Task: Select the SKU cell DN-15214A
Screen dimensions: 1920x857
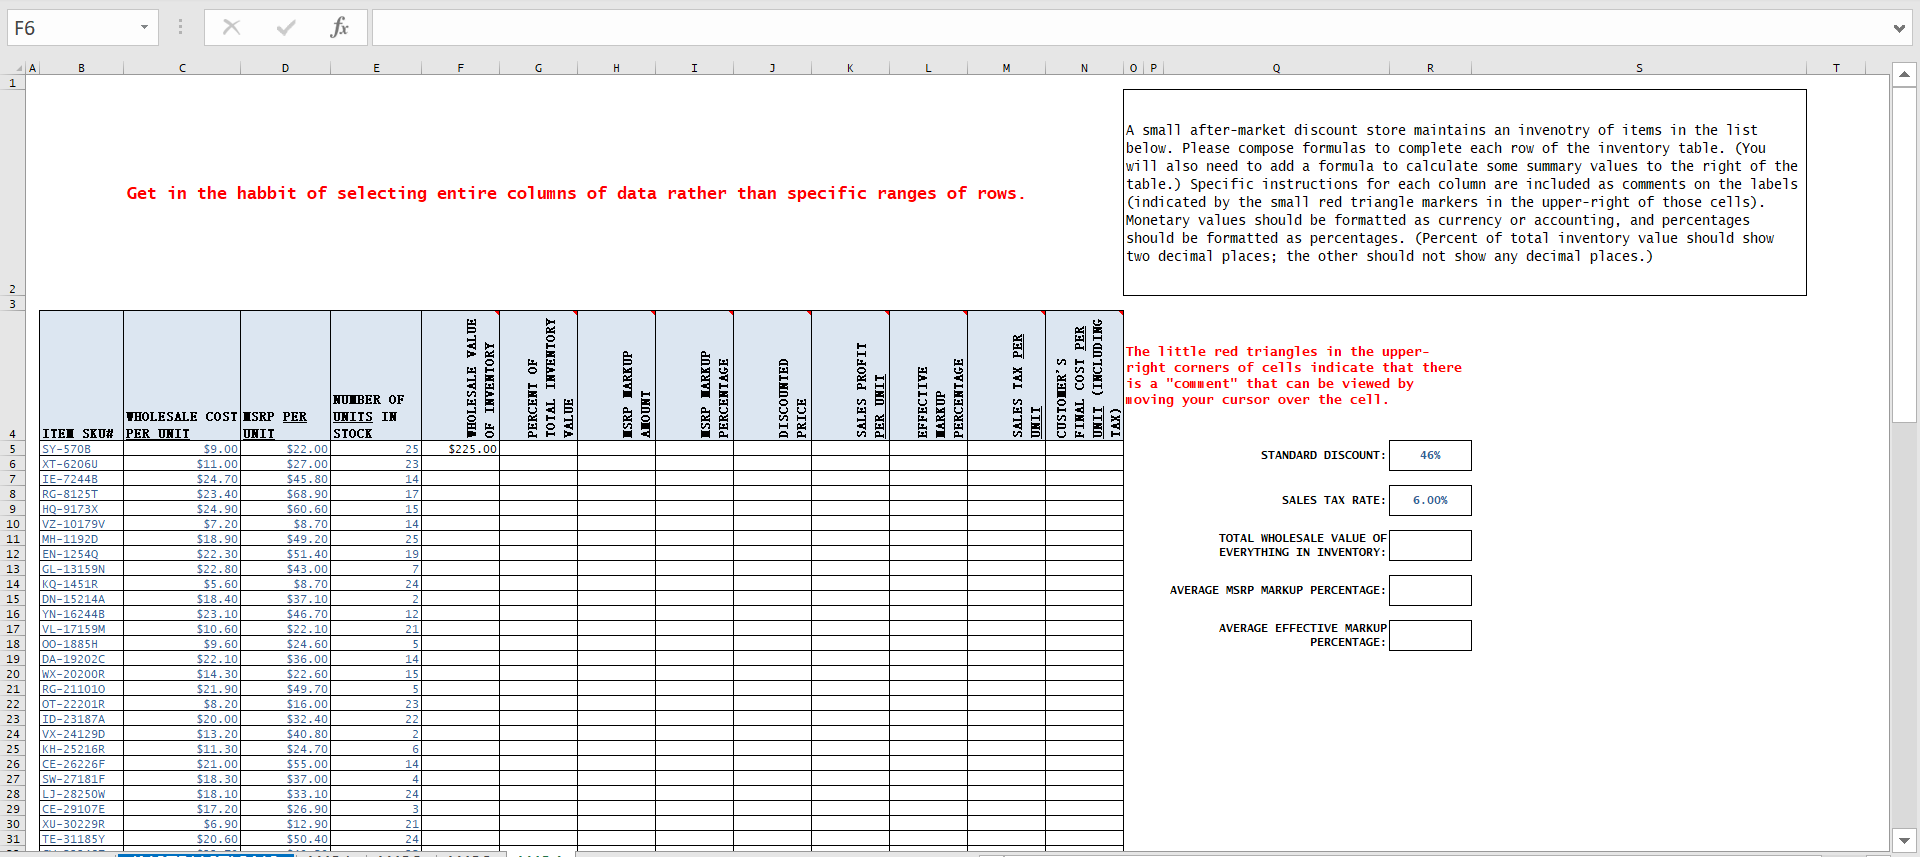Action: (x=81, y=599)
